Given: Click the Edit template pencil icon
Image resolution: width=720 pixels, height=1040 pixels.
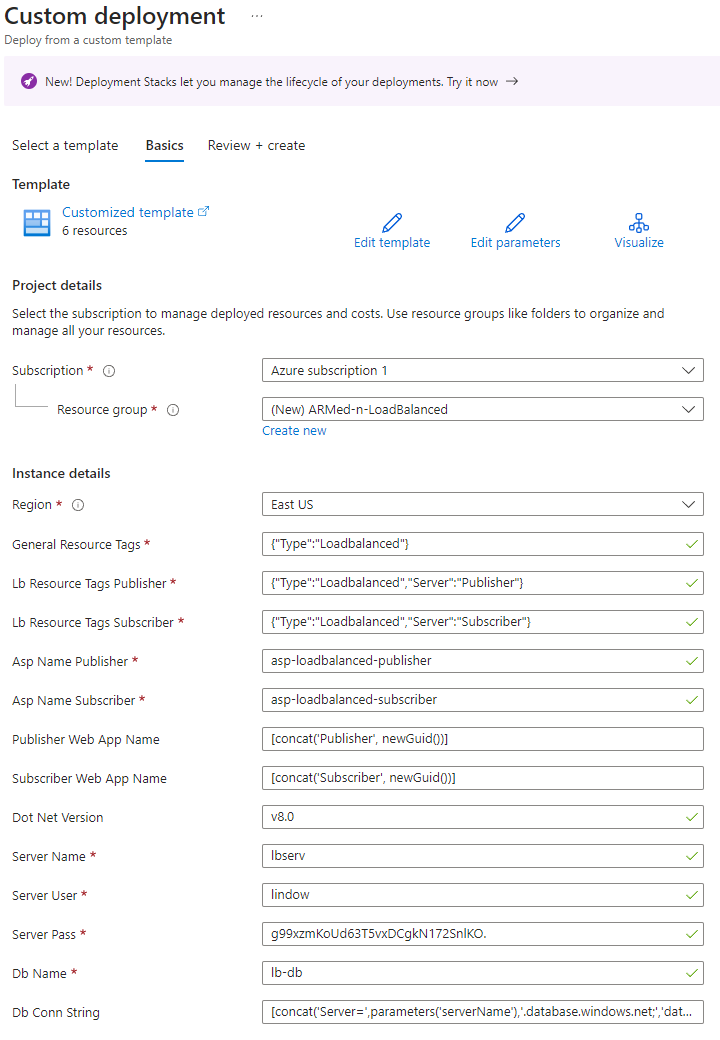Looking at the screenshot, I should tap(392, 222).
